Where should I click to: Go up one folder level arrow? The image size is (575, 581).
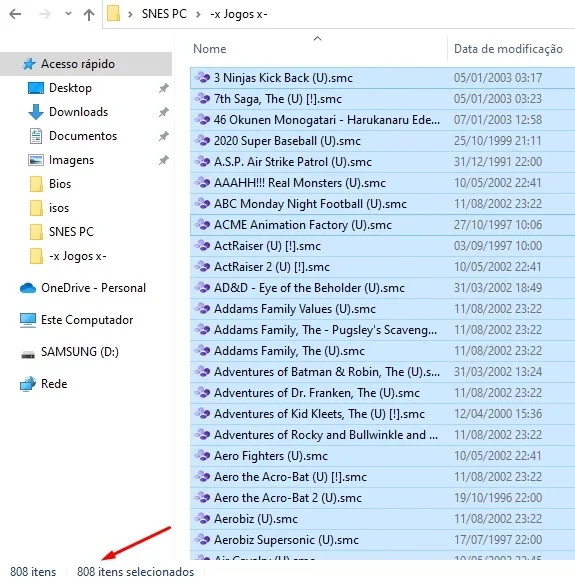click(89, 14)
